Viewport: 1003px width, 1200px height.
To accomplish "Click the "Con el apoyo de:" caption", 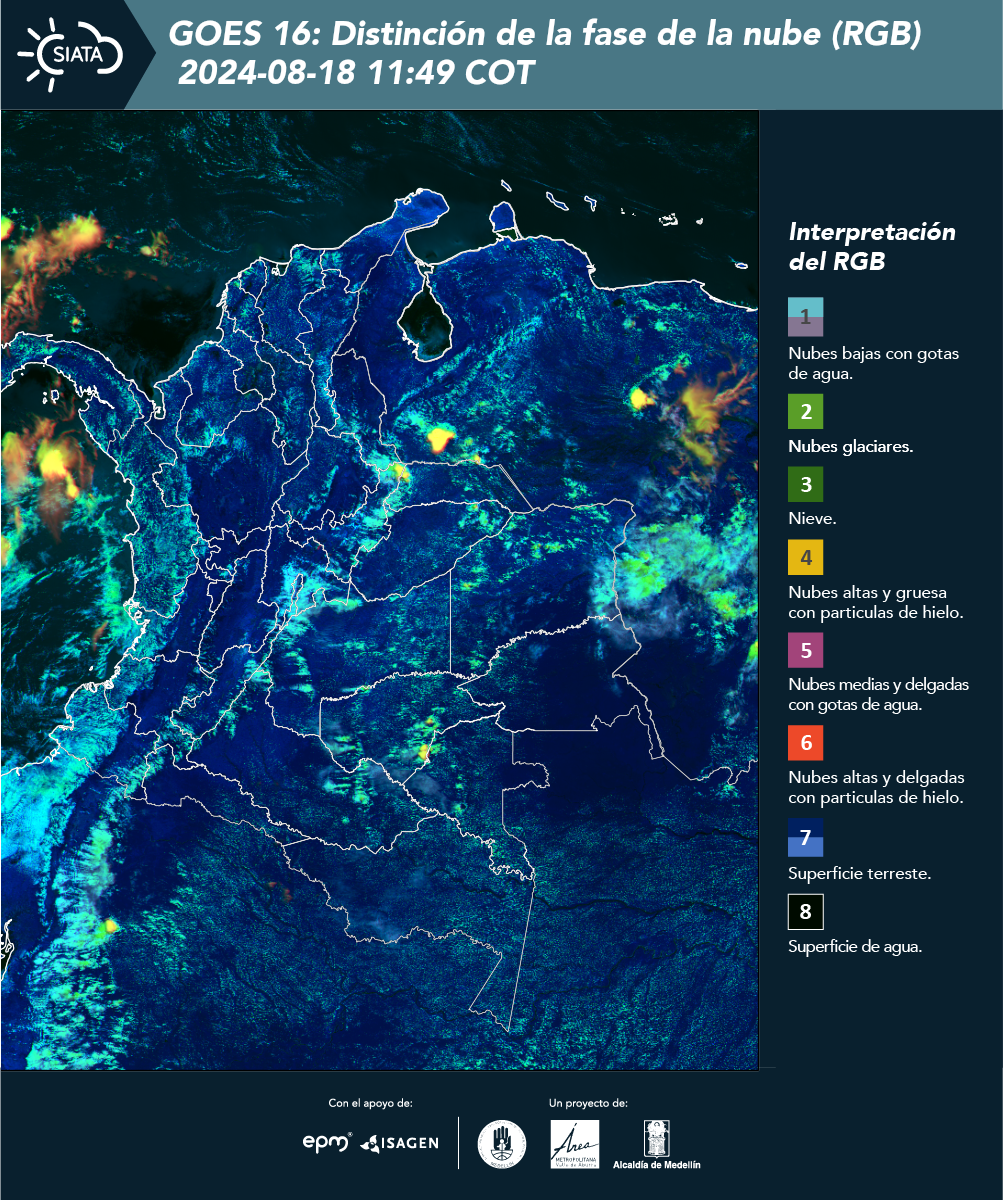I will 370,1103.
